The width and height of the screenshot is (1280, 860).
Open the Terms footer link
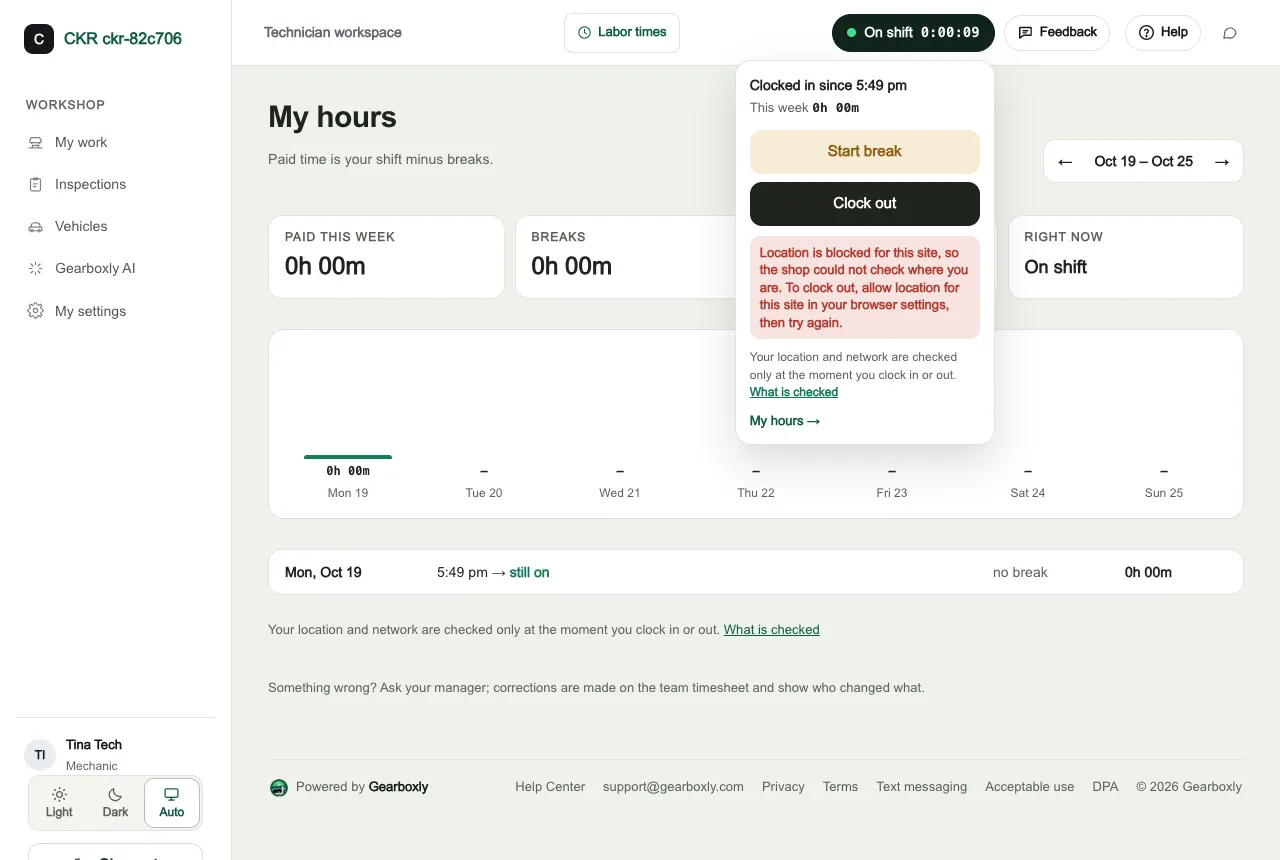840,787
